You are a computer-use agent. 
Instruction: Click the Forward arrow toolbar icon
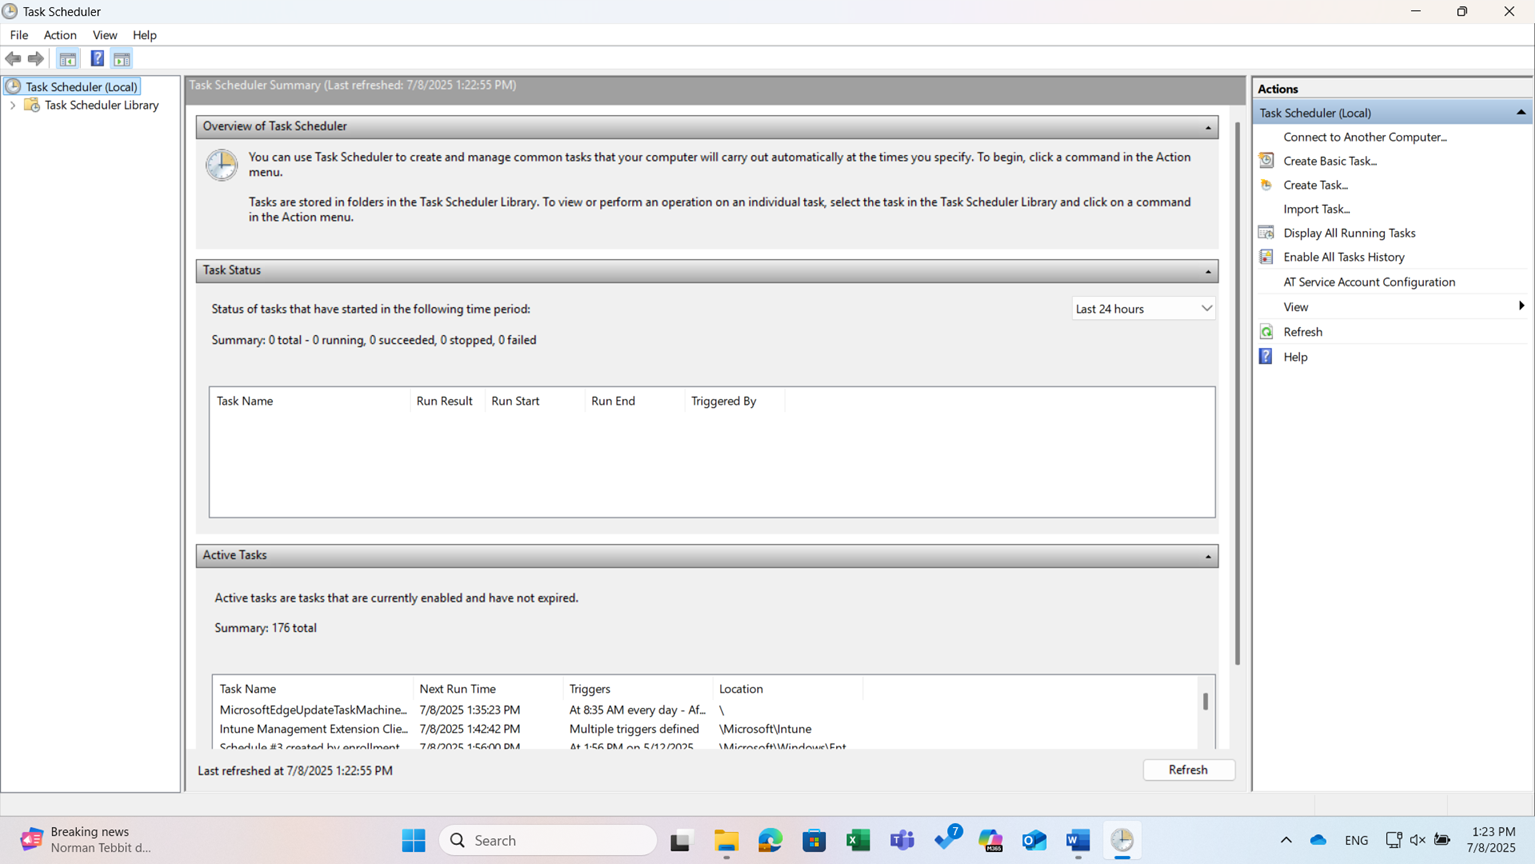[36, 59]
